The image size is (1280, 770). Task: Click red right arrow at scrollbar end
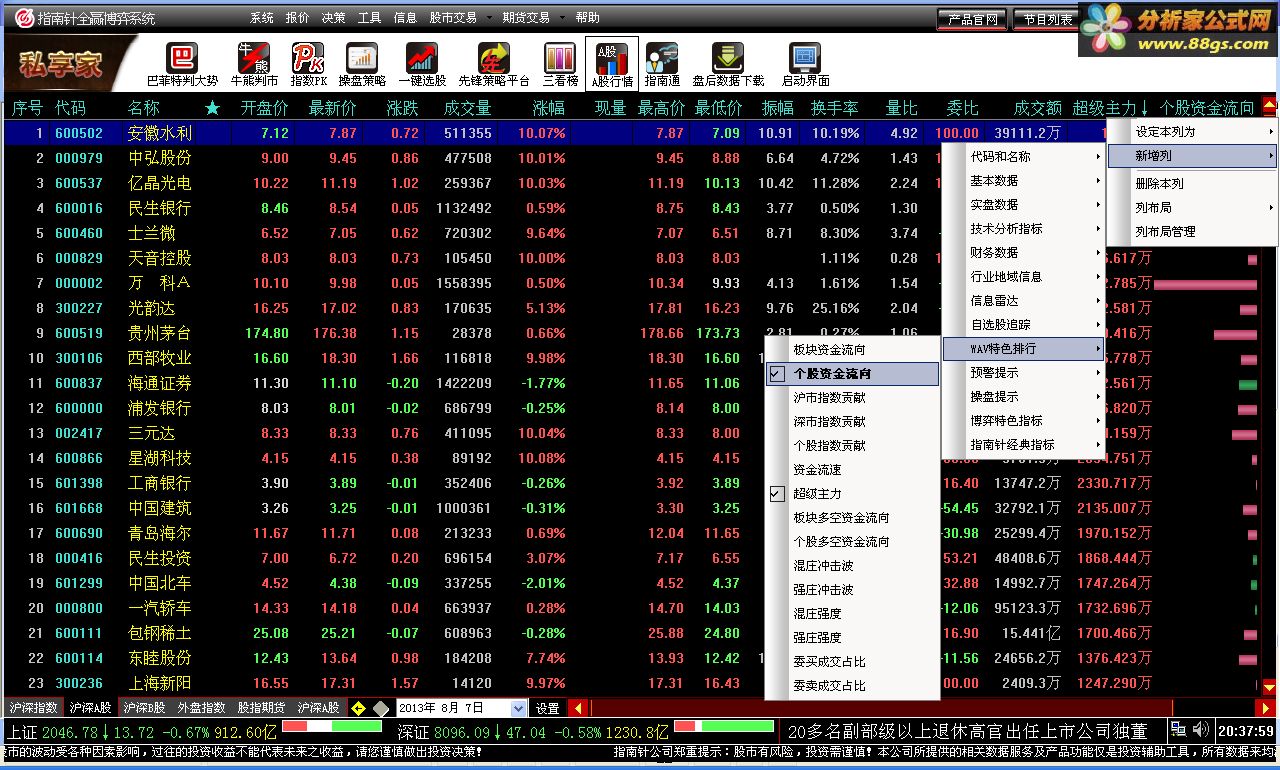[1265, 708]
